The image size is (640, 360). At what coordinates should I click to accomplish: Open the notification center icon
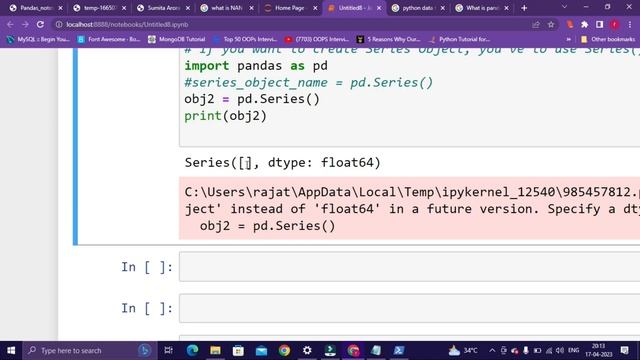(624, 350)
